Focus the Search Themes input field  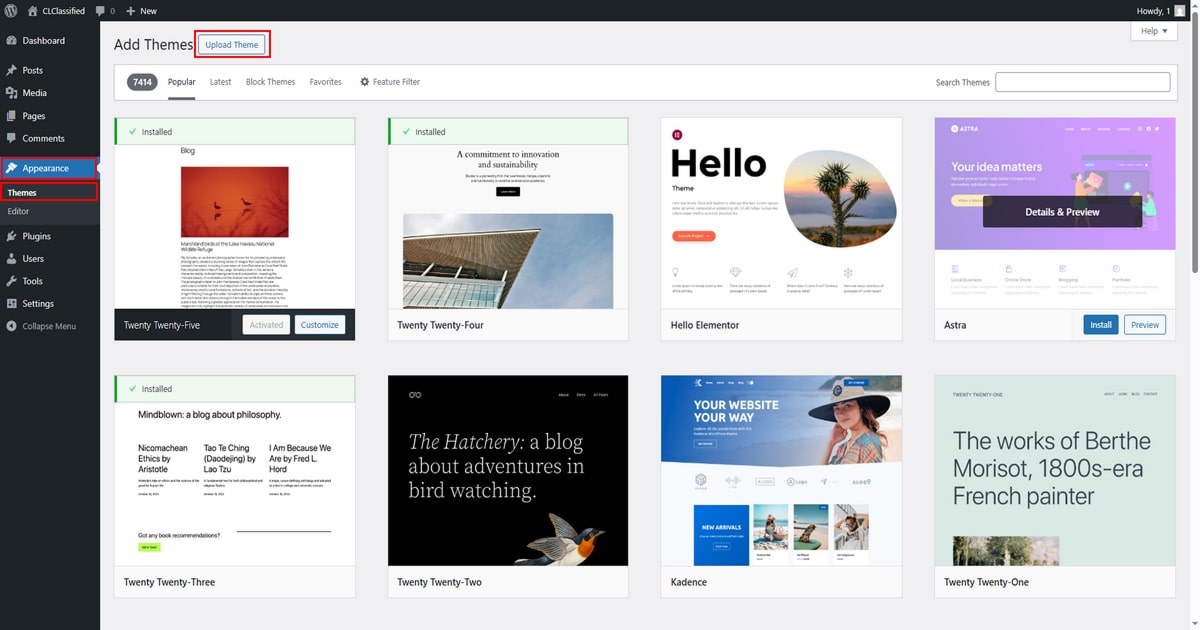1082,82
